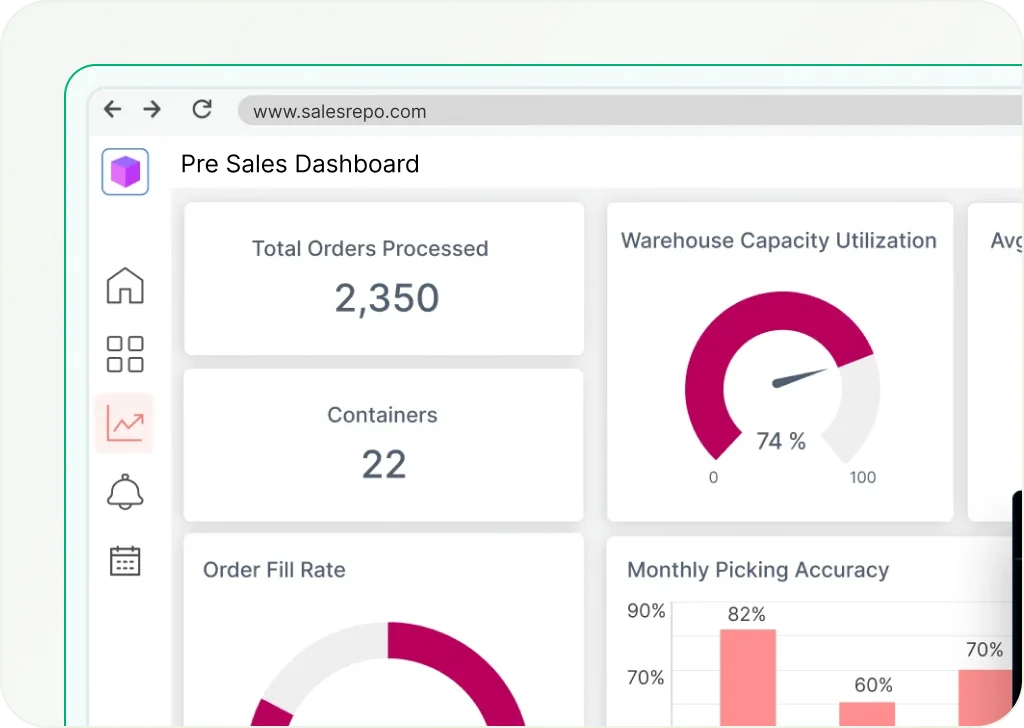Click the Pre Sales Dashboard title

(x=299, y=164)
